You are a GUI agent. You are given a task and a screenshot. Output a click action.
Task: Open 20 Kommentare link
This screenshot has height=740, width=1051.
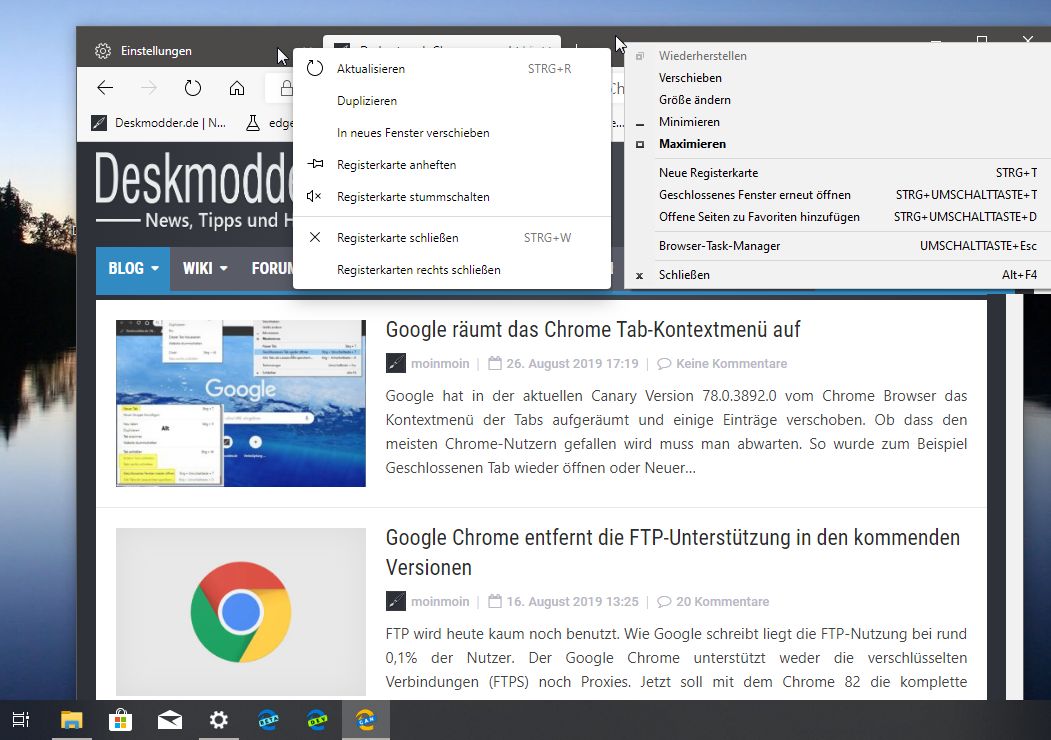[722, 602]
